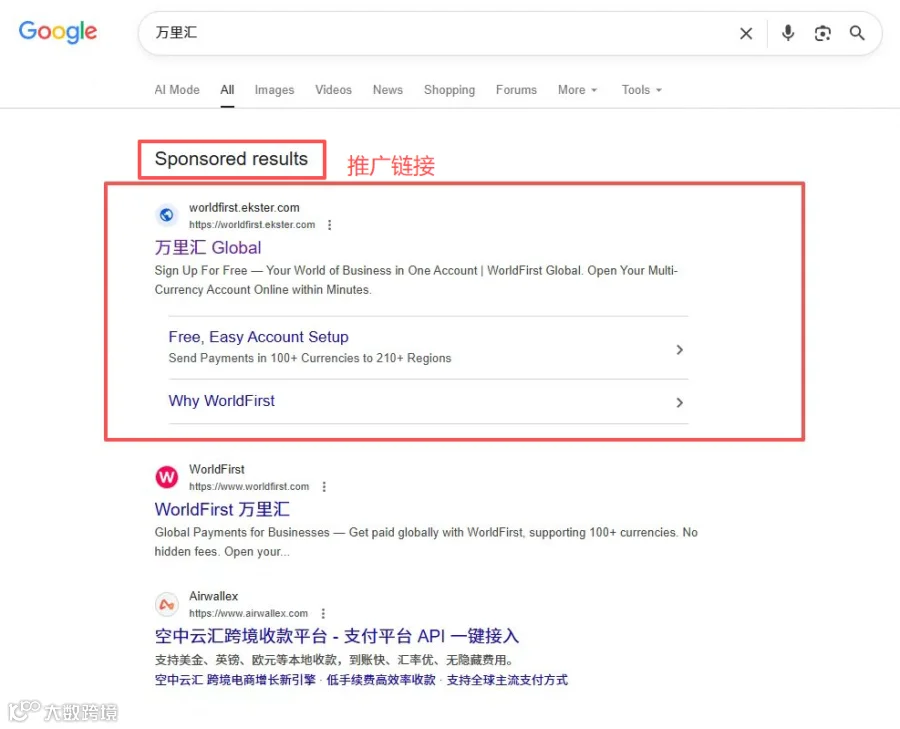Click the WorldFirst red W favicon
Image resolution: width=900 pixels, height=729 pixels.
coord(166,477)
